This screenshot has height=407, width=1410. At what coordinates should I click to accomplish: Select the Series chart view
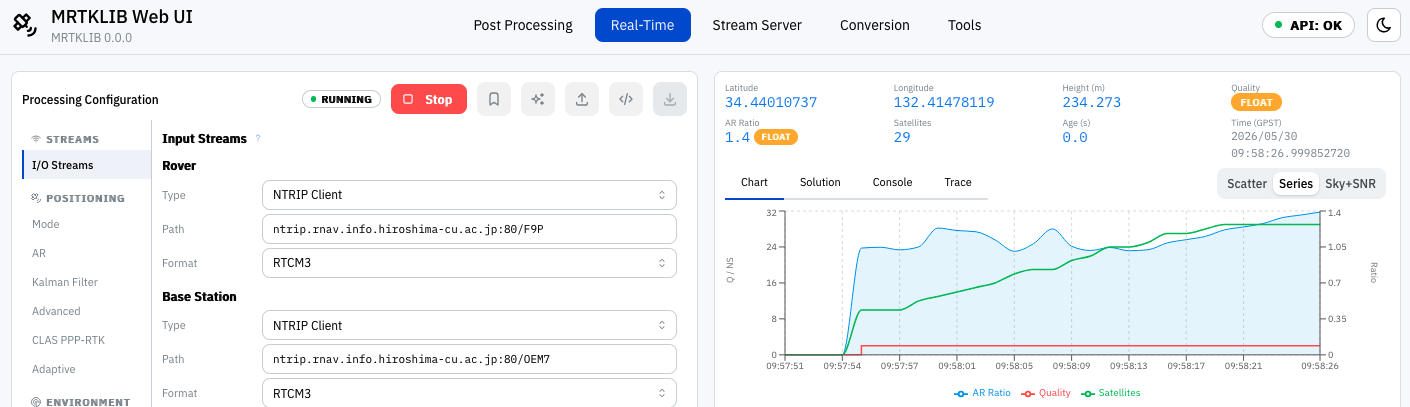(1296, 184)
